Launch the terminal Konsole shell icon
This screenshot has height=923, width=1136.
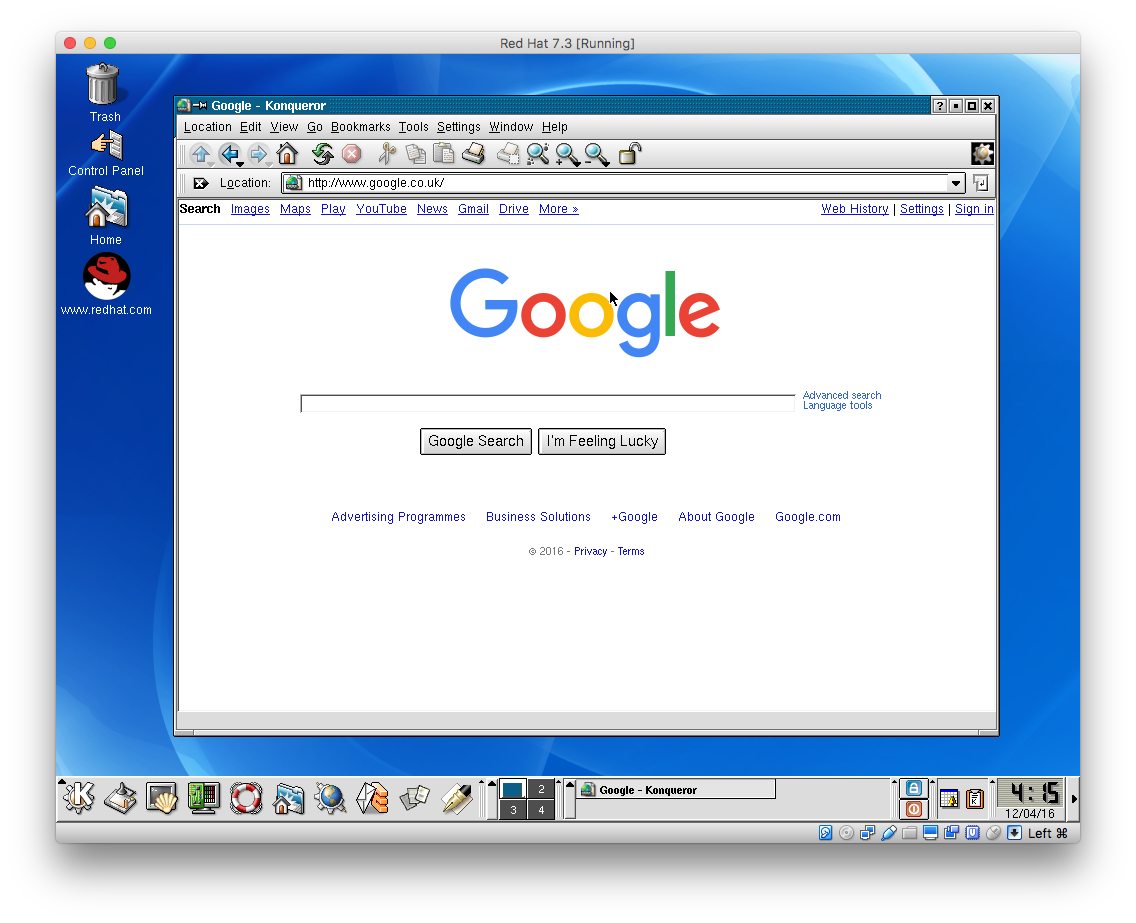pos(162,798)
